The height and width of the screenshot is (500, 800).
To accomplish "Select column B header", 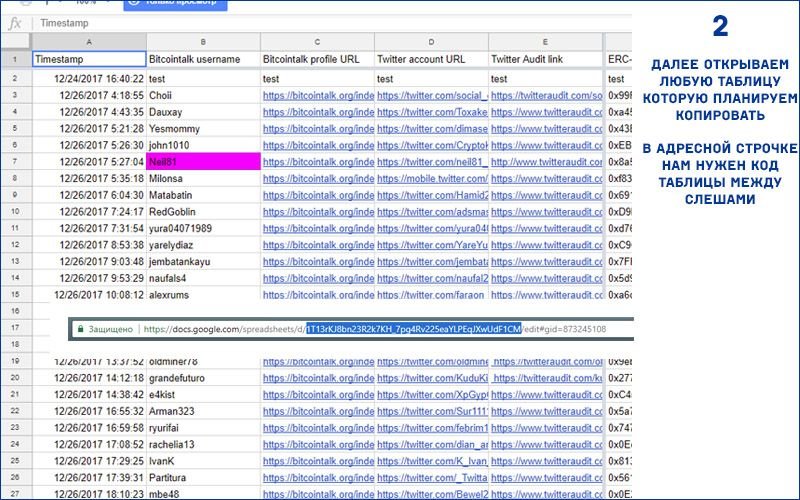I will click(203, 42).
